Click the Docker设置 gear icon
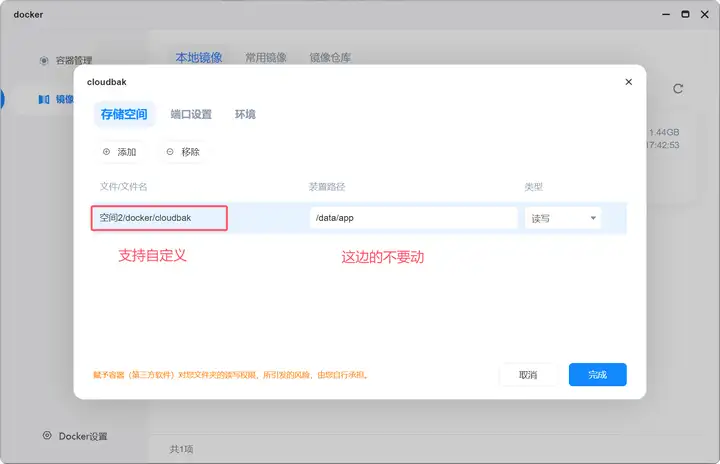This screenshot has height=464, width=720. click(47, 436)
